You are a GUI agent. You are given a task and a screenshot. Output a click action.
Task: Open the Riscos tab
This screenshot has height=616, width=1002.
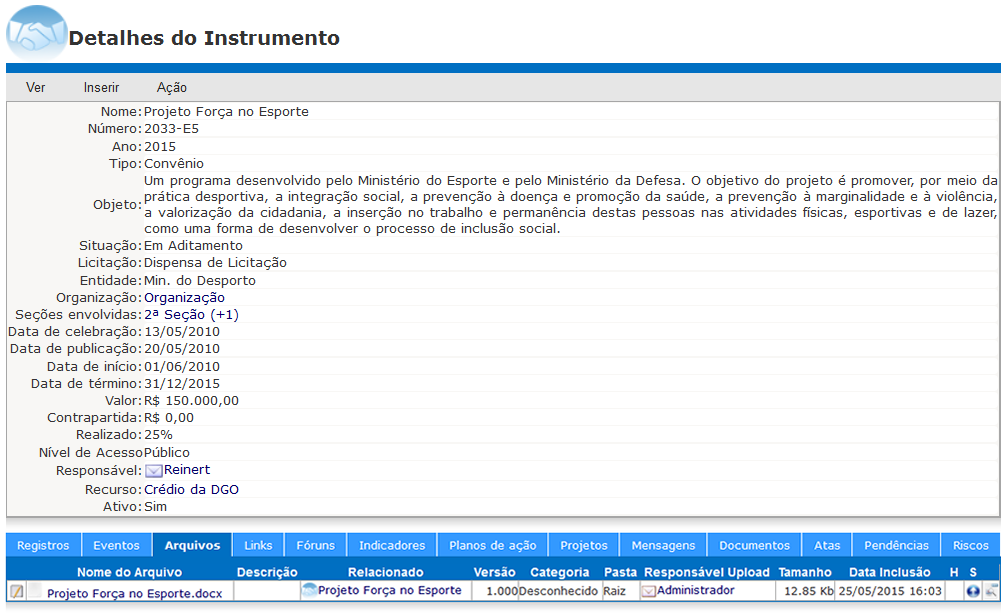[x=971, y=545]
